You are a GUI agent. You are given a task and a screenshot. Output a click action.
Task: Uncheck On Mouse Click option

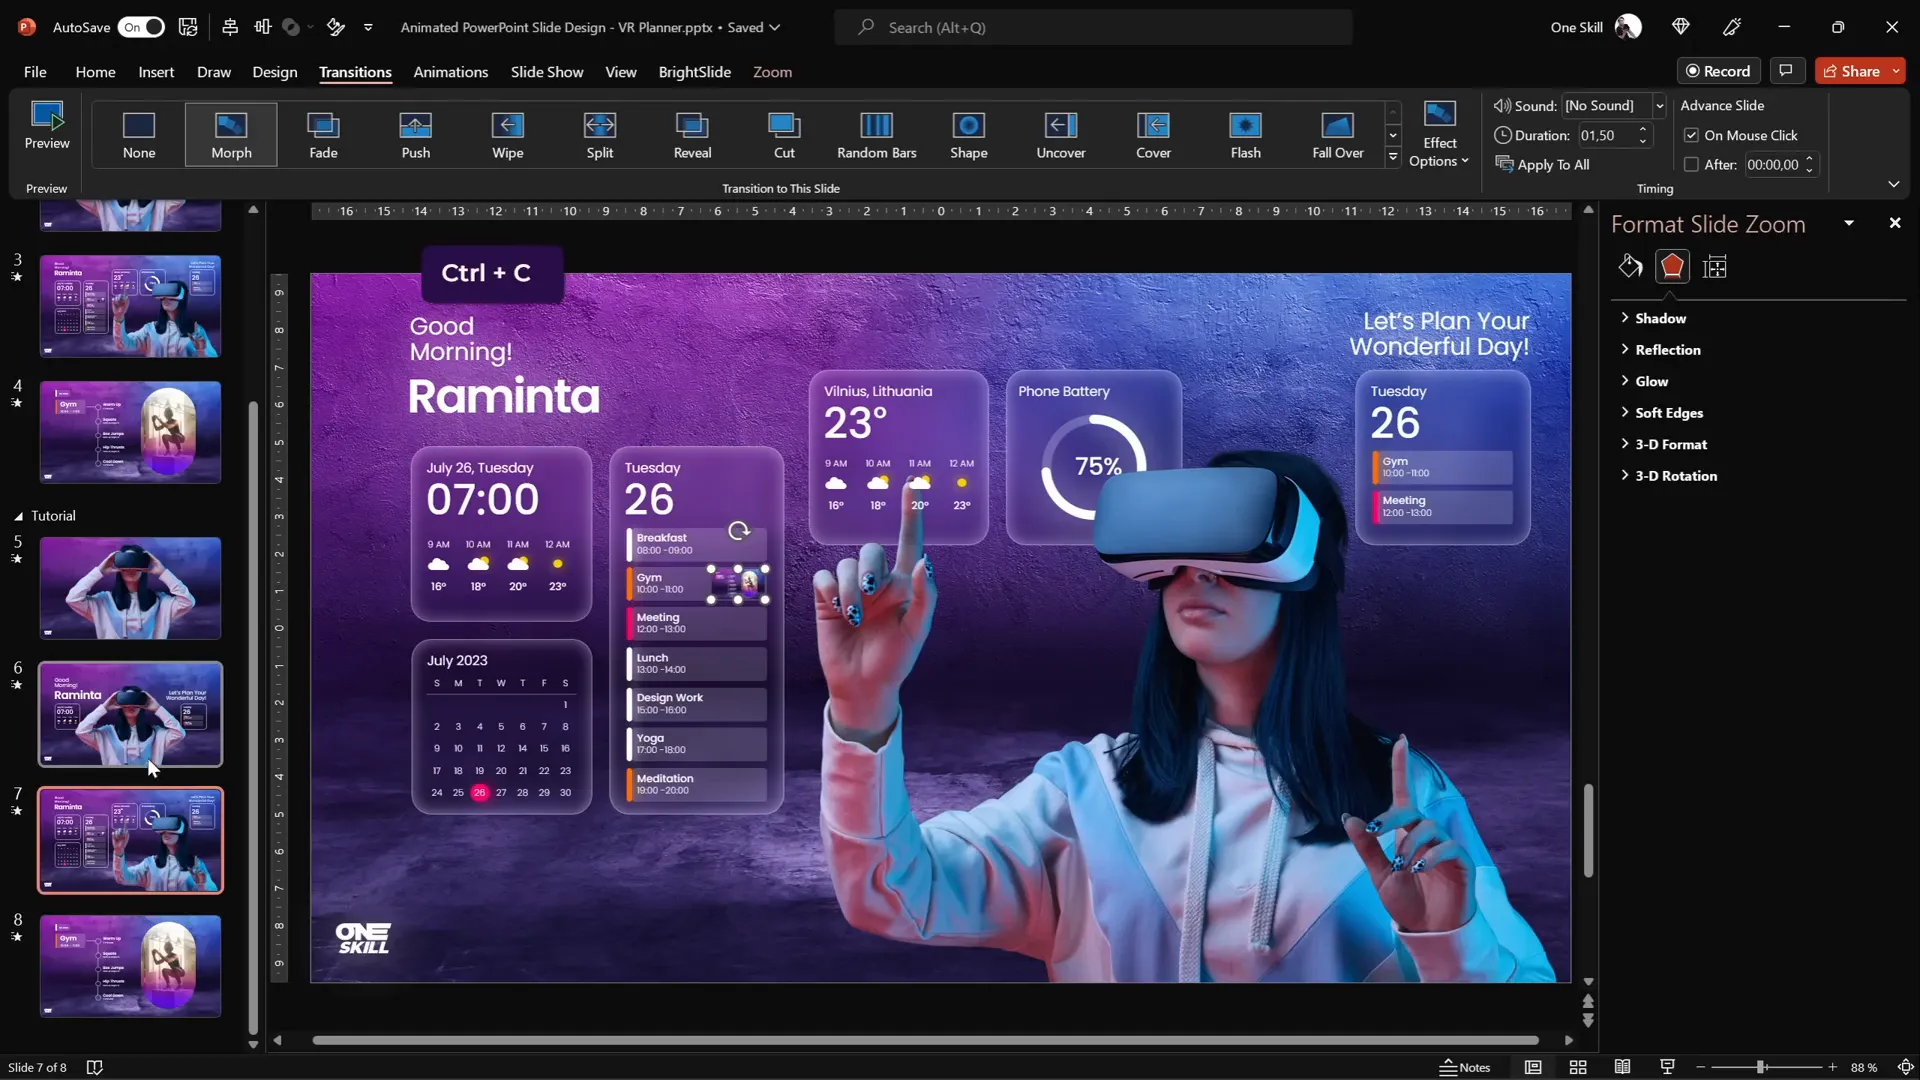pos(1691,135)
